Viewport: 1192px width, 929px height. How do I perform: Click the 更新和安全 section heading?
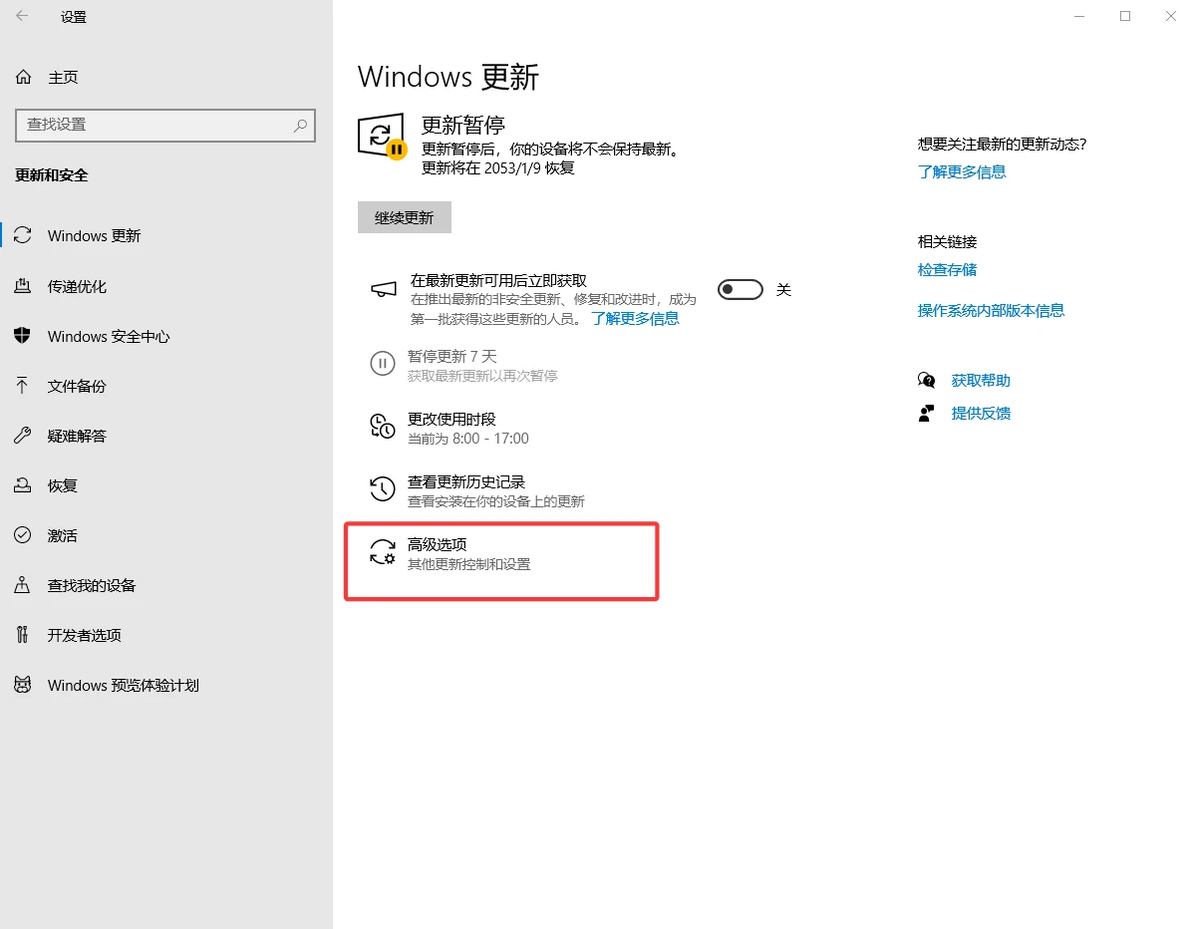pos(52,175)
